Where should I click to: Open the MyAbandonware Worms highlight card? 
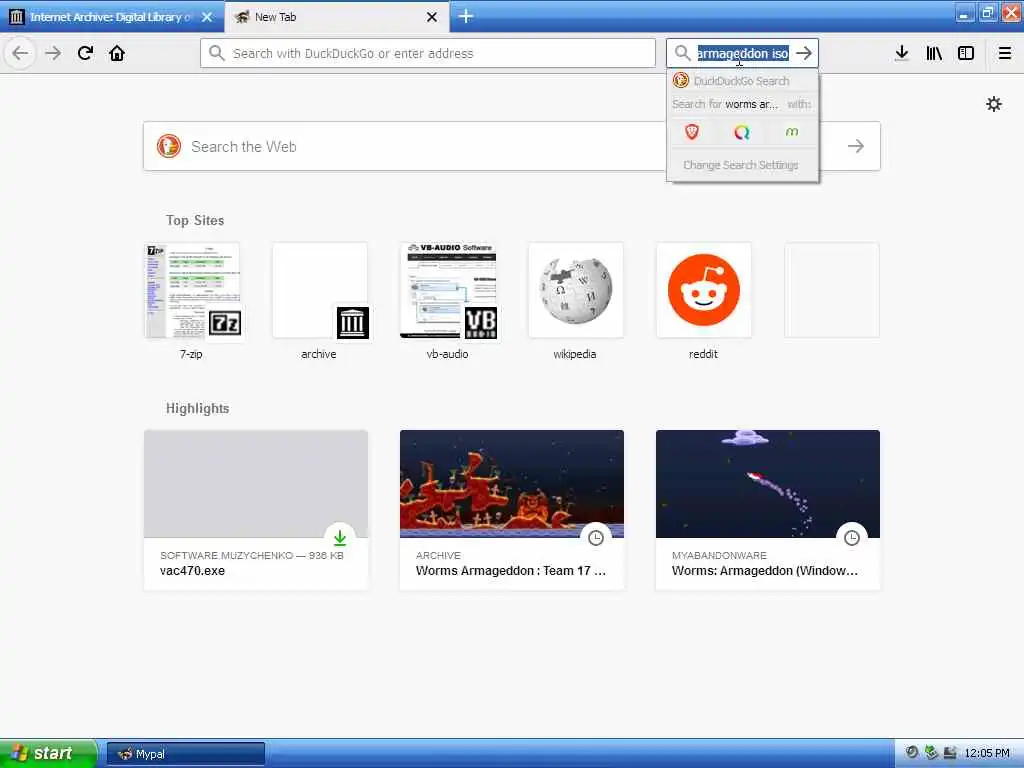tap(768, 510)
